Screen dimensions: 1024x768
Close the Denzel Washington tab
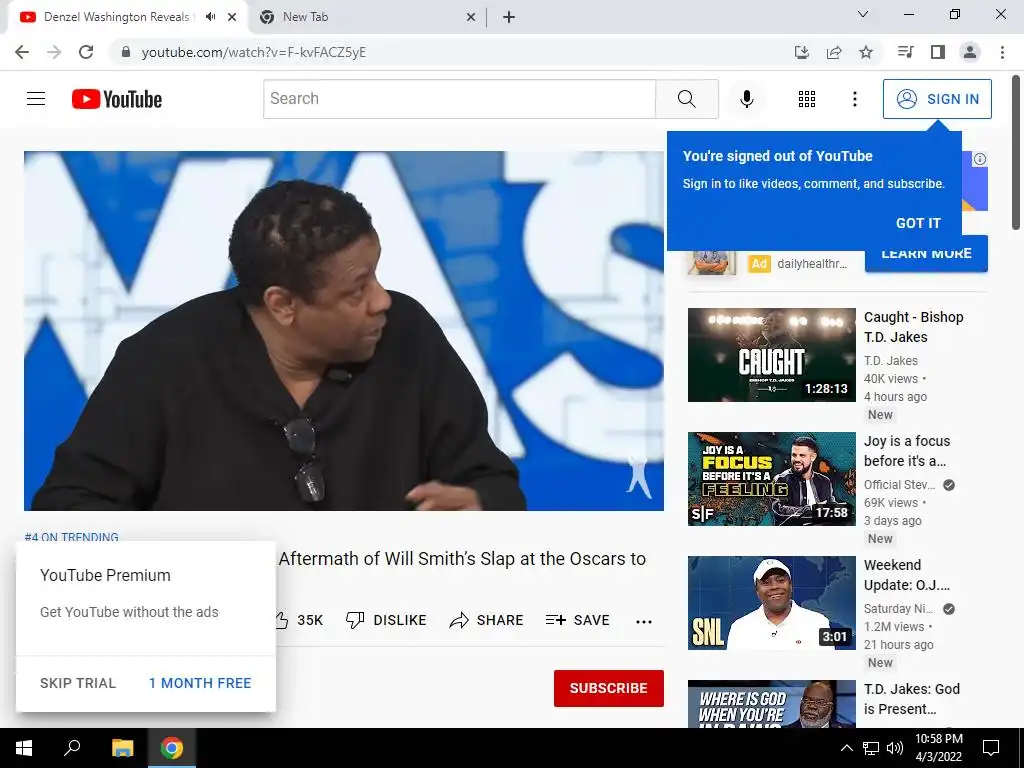point(232,17)
